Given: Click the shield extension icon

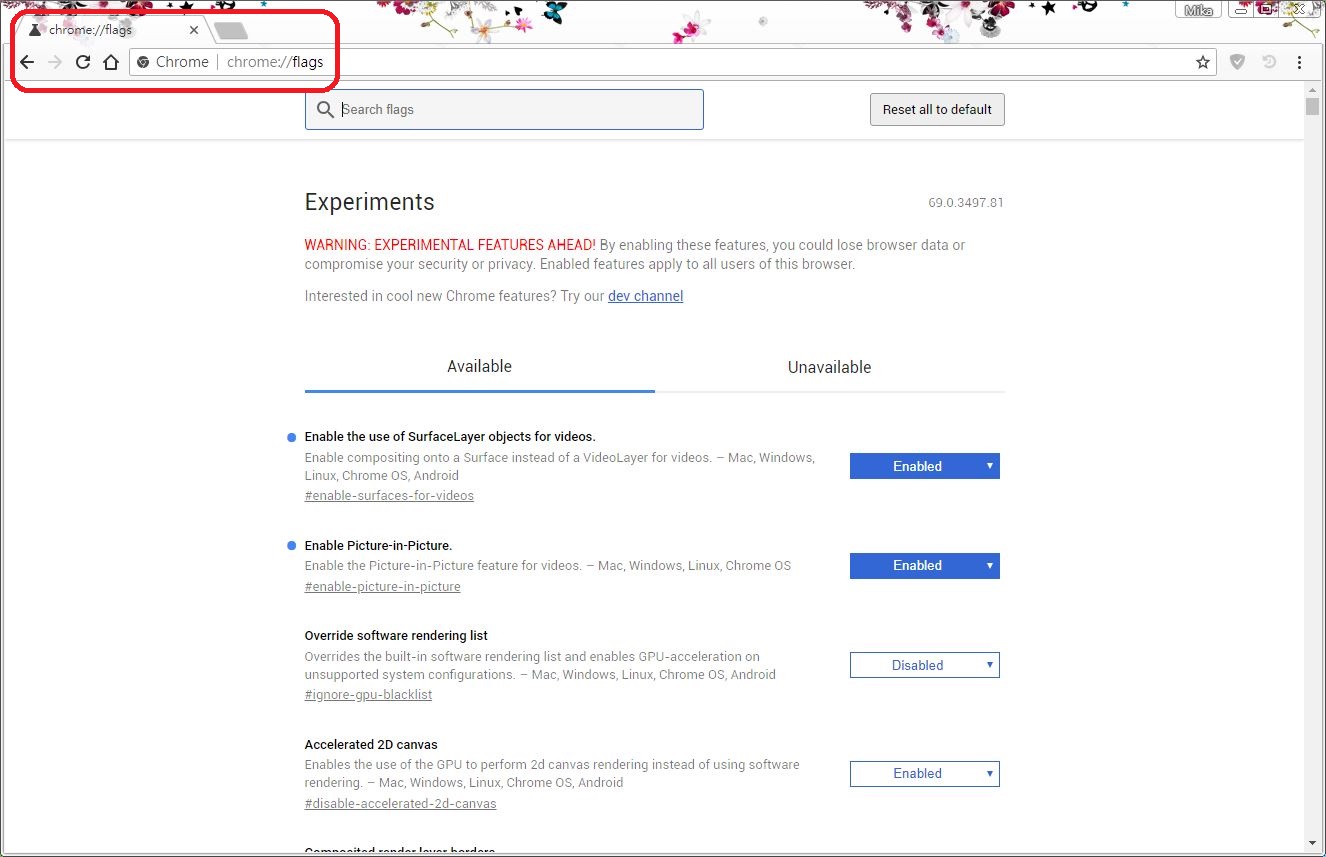Looking at the screenshot, I should coord(1237,62).
